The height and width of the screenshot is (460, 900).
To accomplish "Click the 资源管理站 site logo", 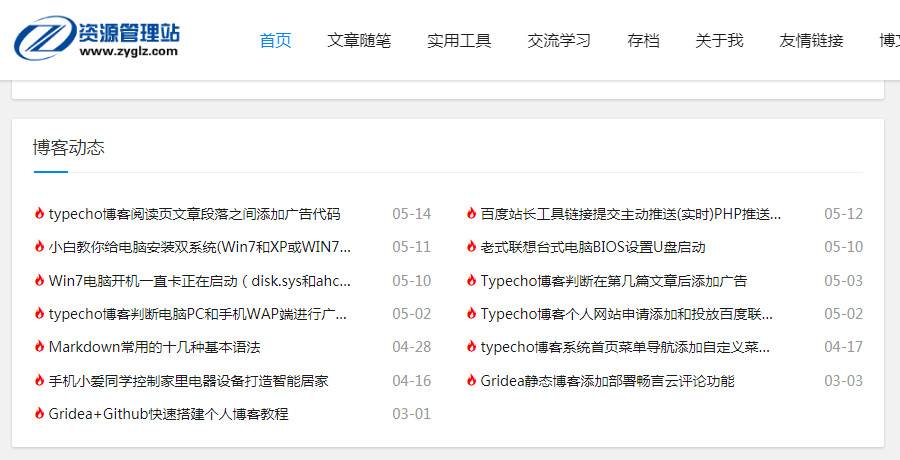I will [x=96, y=38].
